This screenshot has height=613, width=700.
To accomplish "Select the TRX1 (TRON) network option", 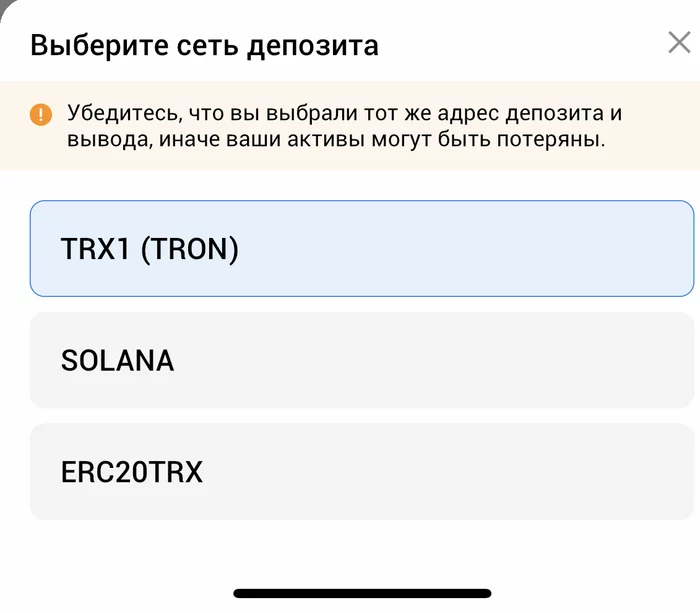I will tap(362, 248).
